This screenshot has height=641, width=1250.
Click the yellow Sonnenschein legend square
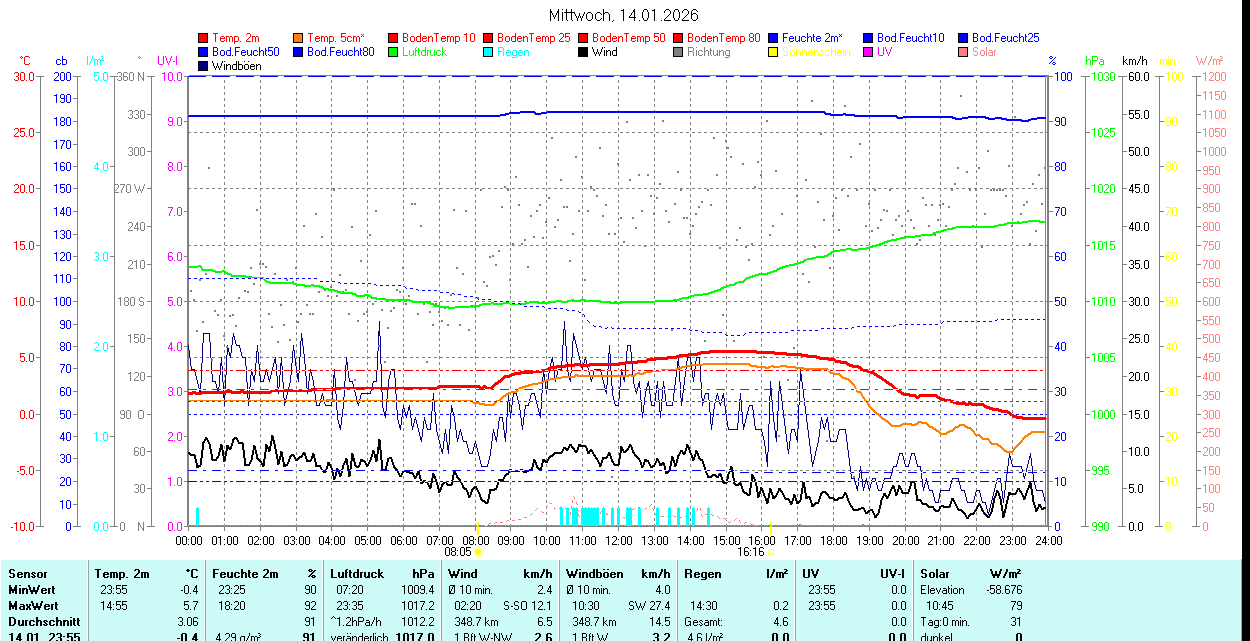[x=773, y=52]
